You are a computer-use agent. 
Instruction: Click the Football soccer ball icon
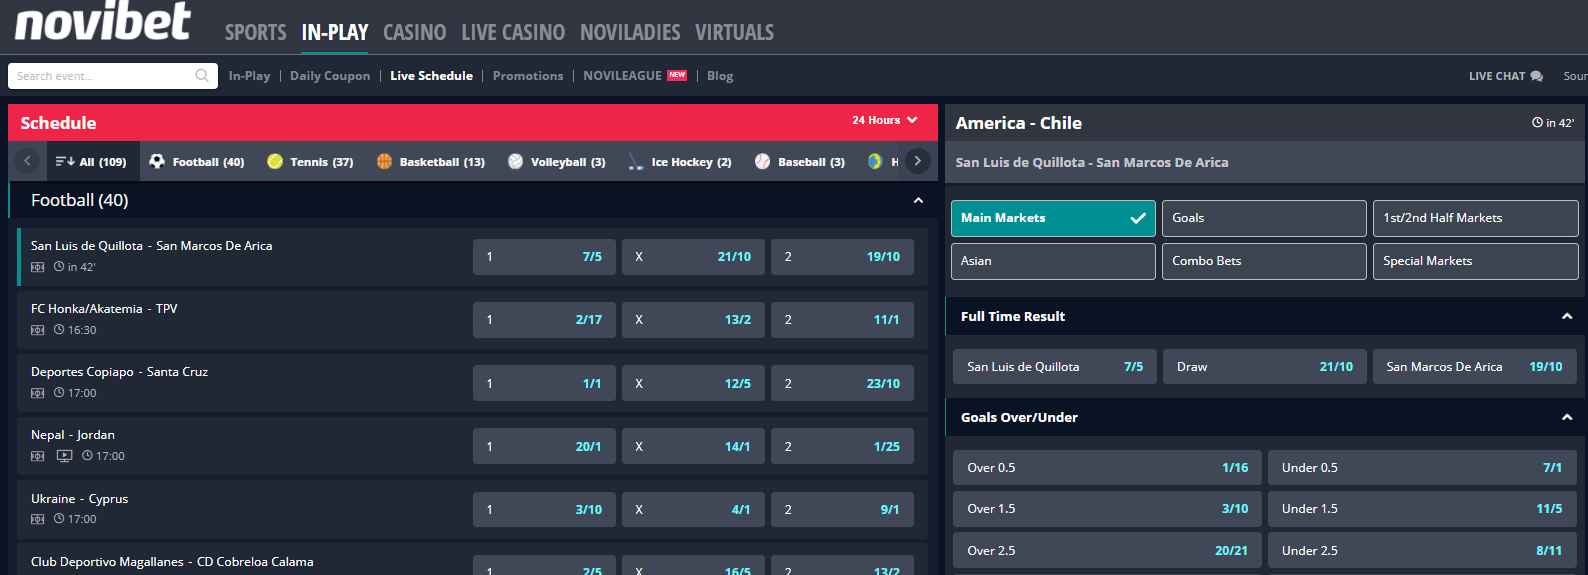pyautogui.click(x=157, y=161)
